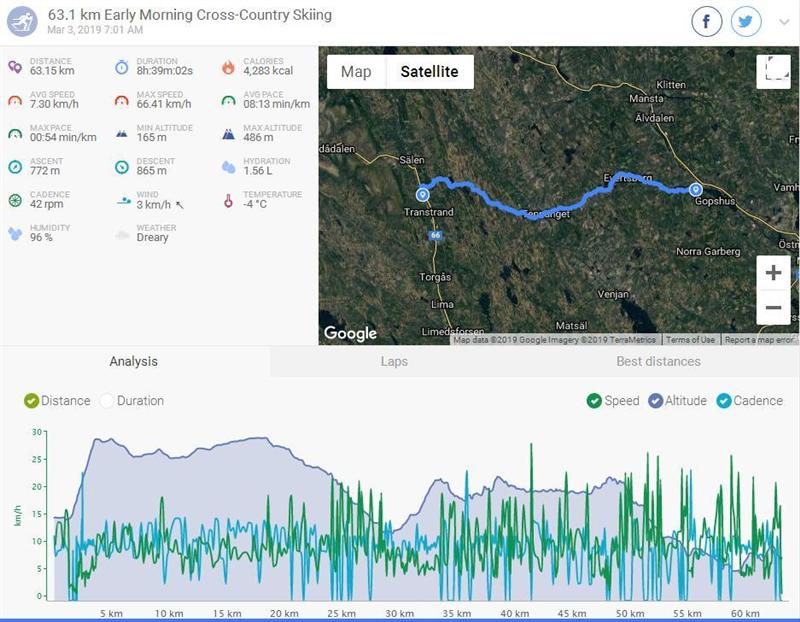Open the Best distances tab

click(658, 362)
